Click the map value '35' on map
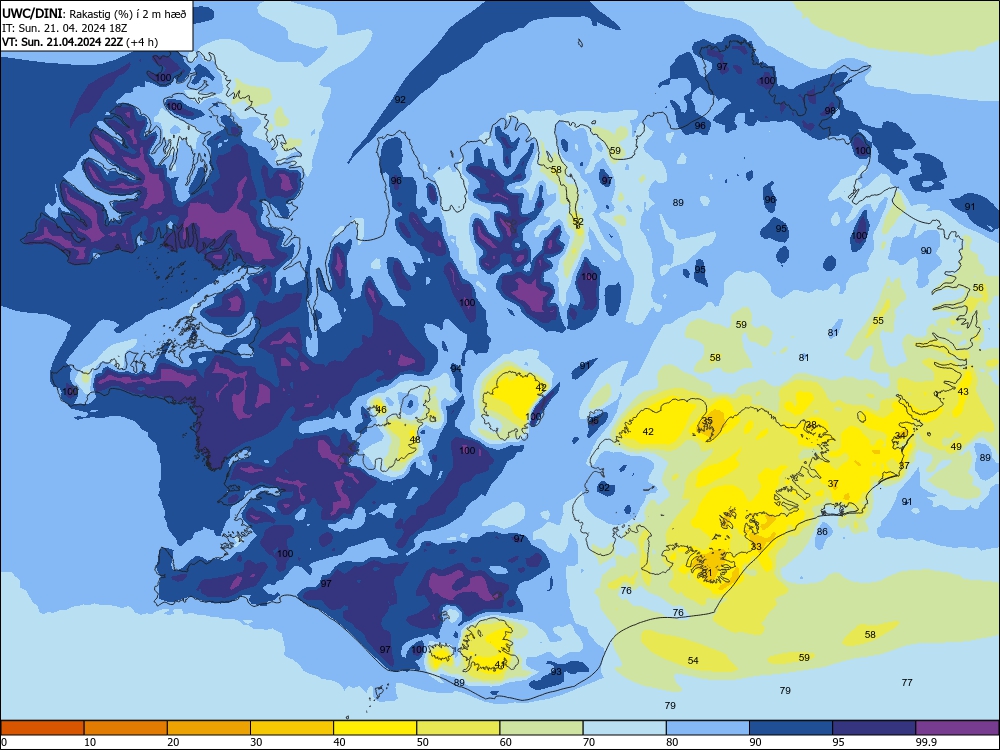Screen dimensions: 1000x750 pyautogui.click(x=707, y=421)
